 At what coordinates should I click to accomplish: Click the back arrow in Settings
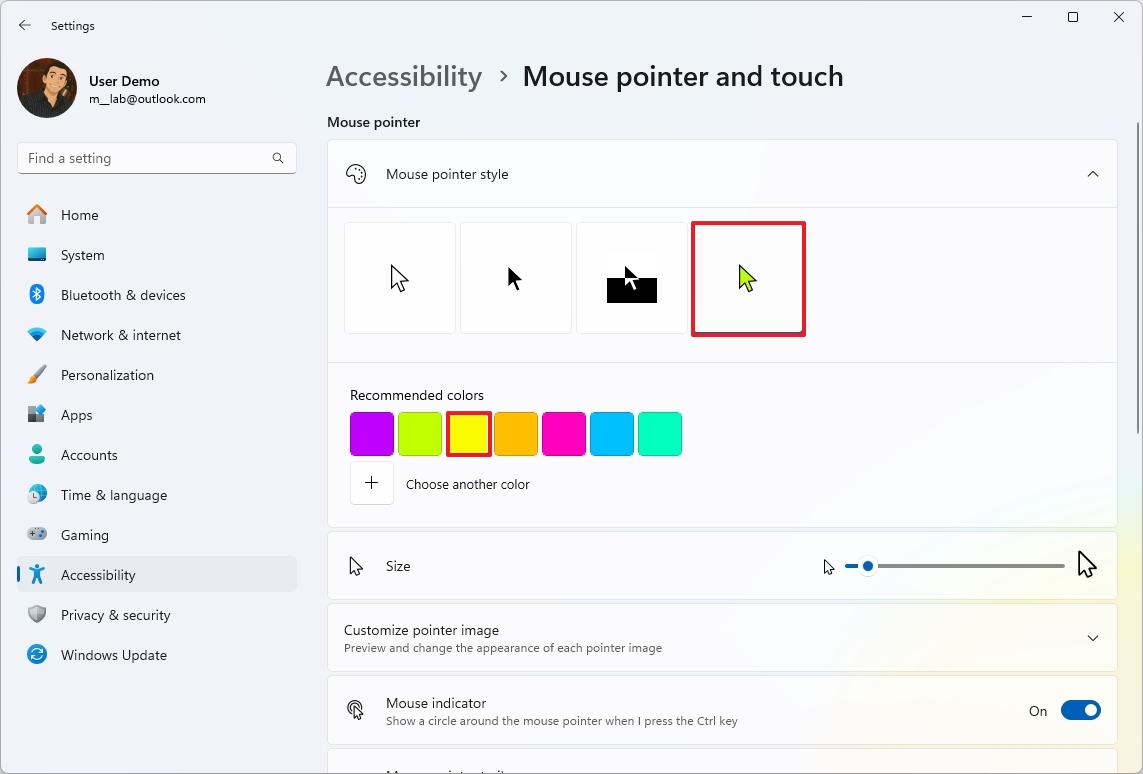tap(25, 26)
